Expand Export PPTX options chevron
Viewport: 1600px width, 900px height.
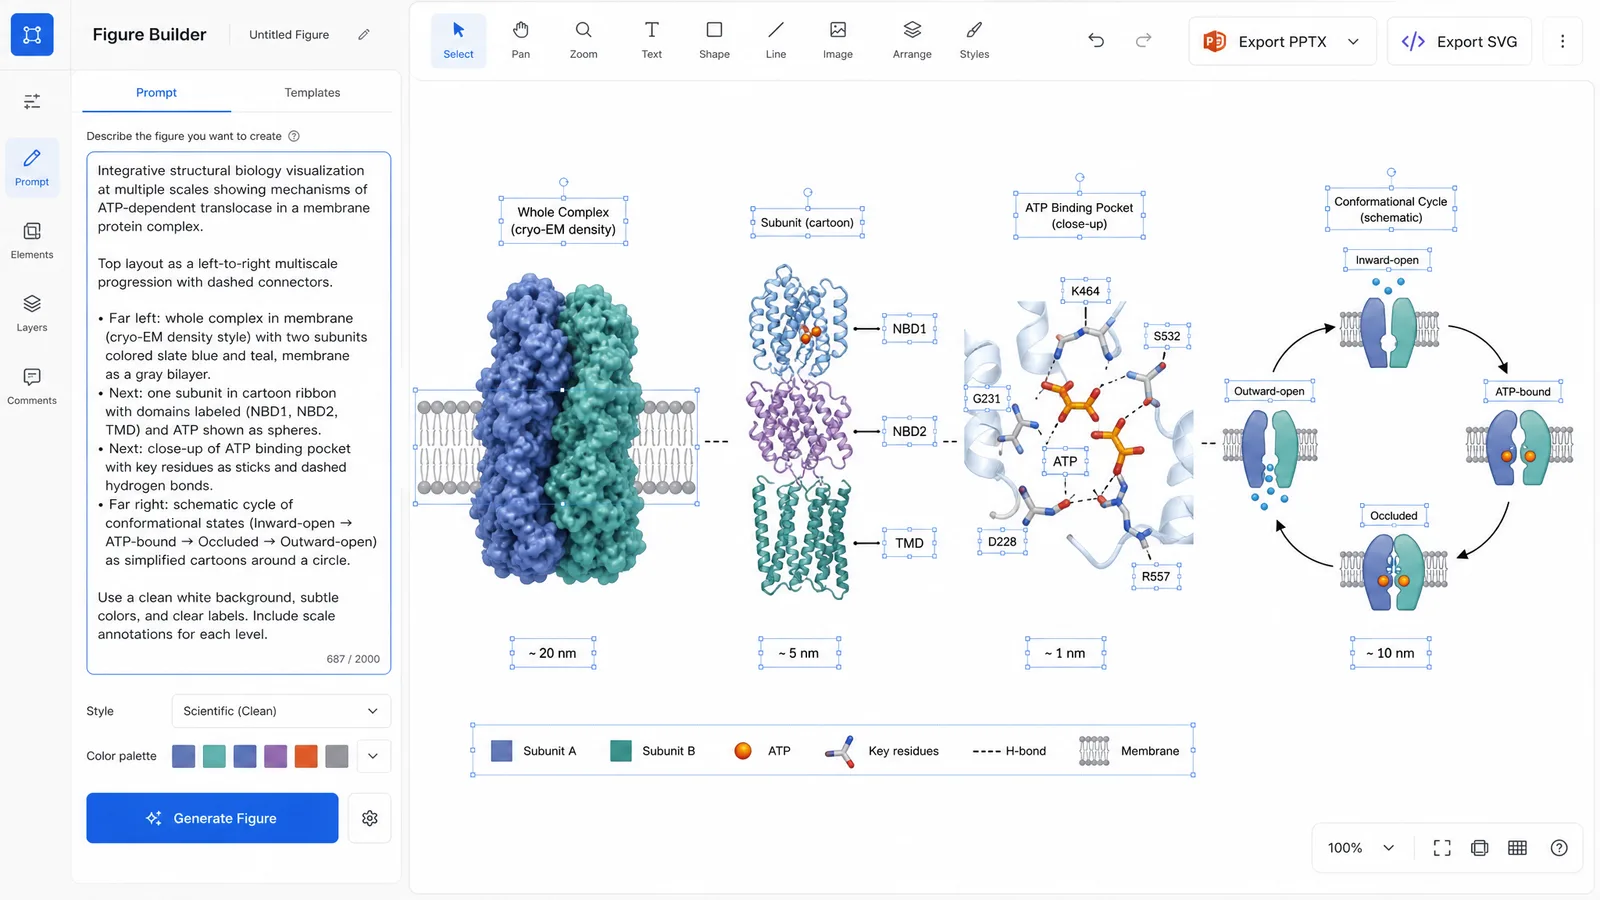[1353, 42]
